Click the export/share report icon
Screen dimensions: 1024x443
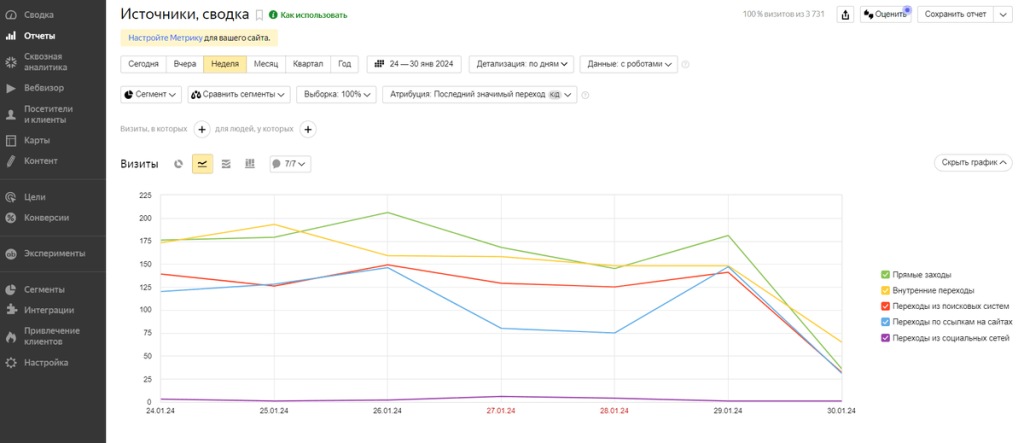(846, 15)
